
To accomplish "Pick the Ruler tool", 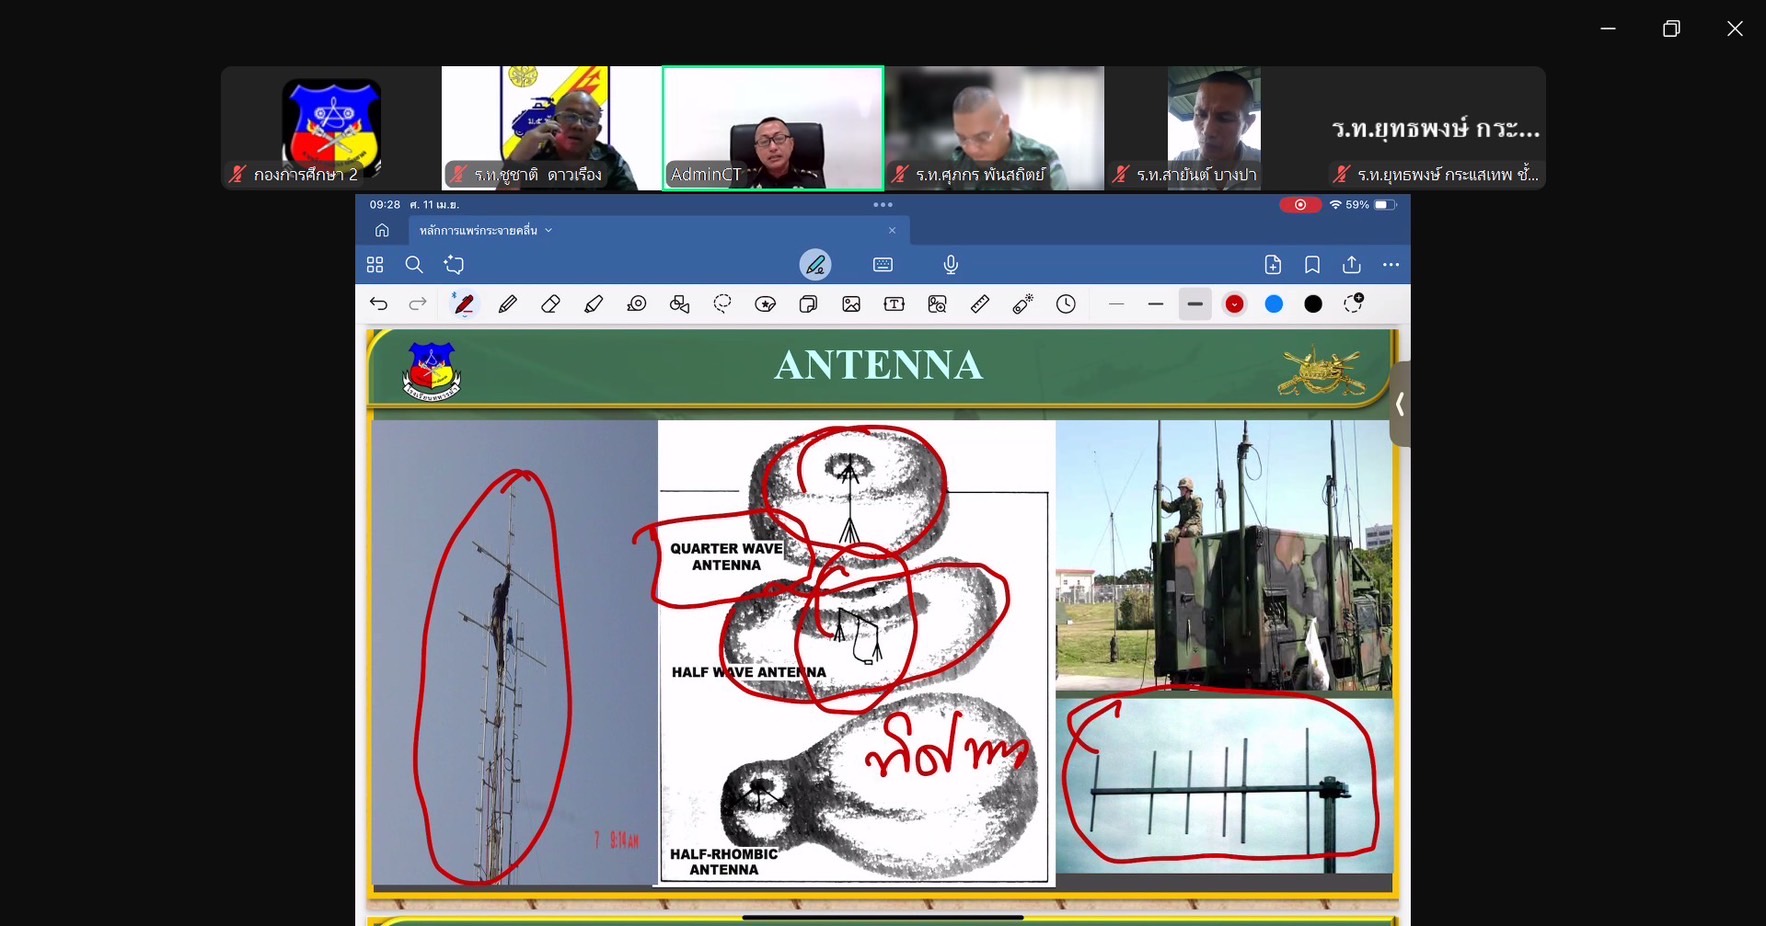I will [980, 304].
